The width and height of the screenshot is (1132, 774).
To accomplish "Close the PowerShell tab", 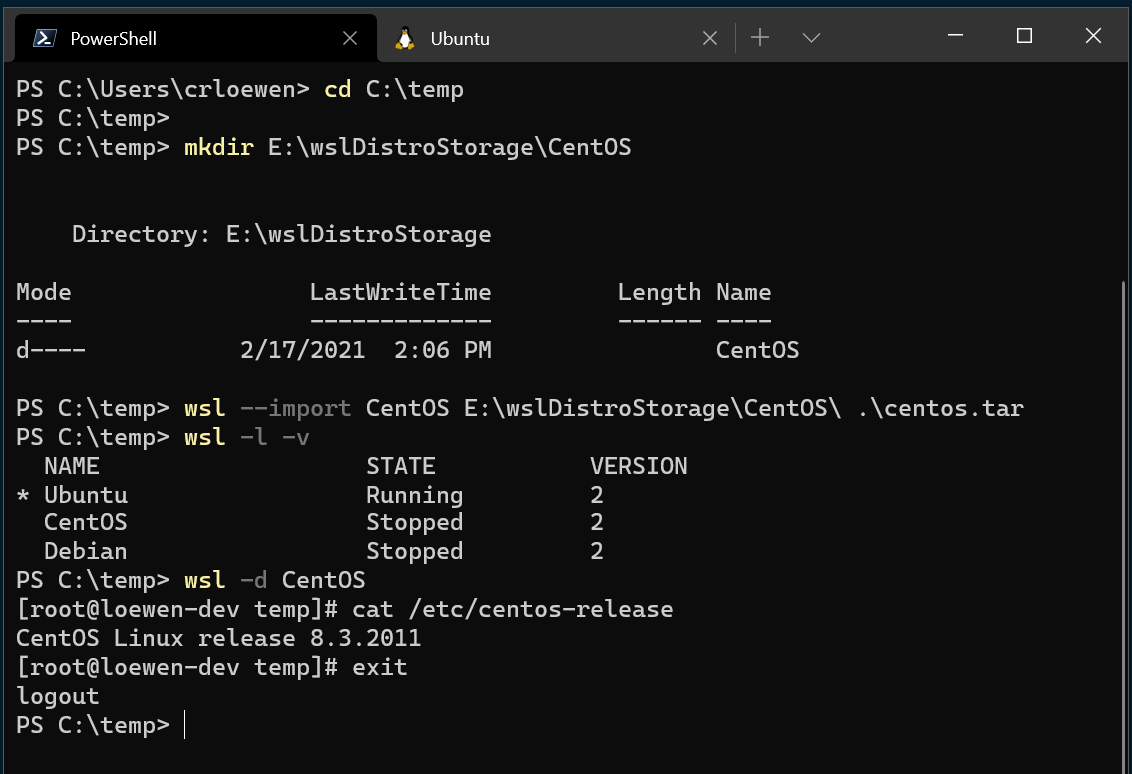I will [x=350, y=37].
